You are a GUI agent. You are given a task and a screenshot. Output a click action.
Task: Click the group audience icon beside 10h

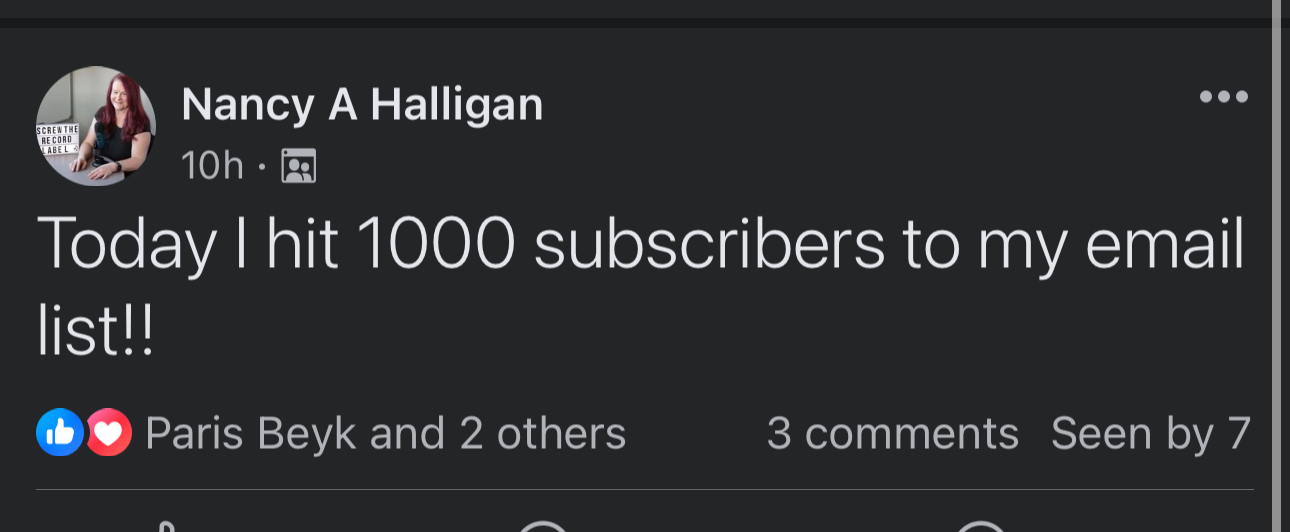[x=298, y=166]
